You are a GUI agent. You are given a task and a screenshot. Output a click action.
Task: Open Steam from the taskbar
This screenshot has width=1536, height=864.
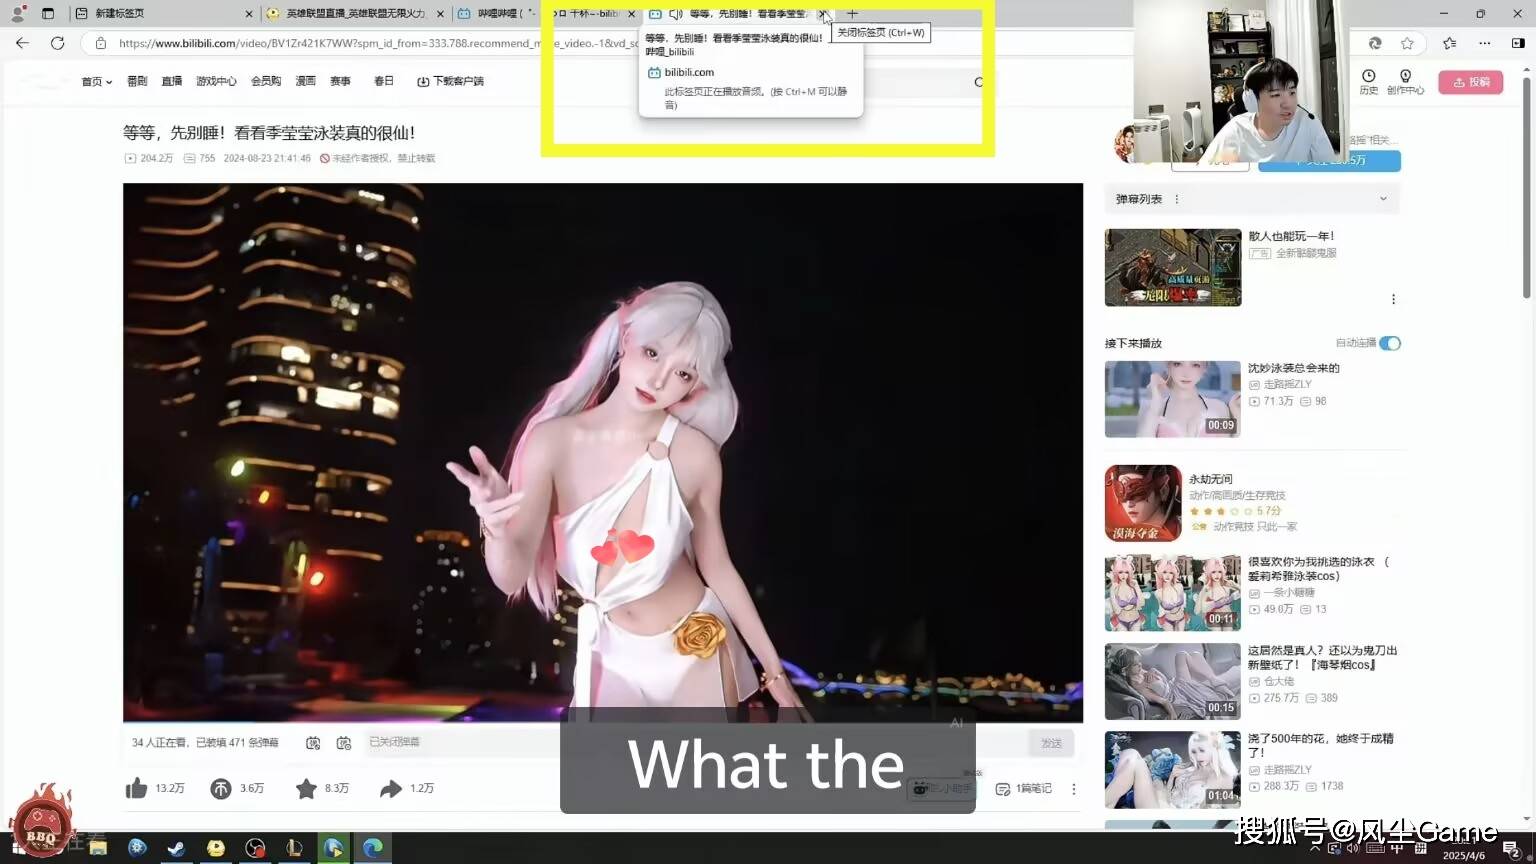176,848
